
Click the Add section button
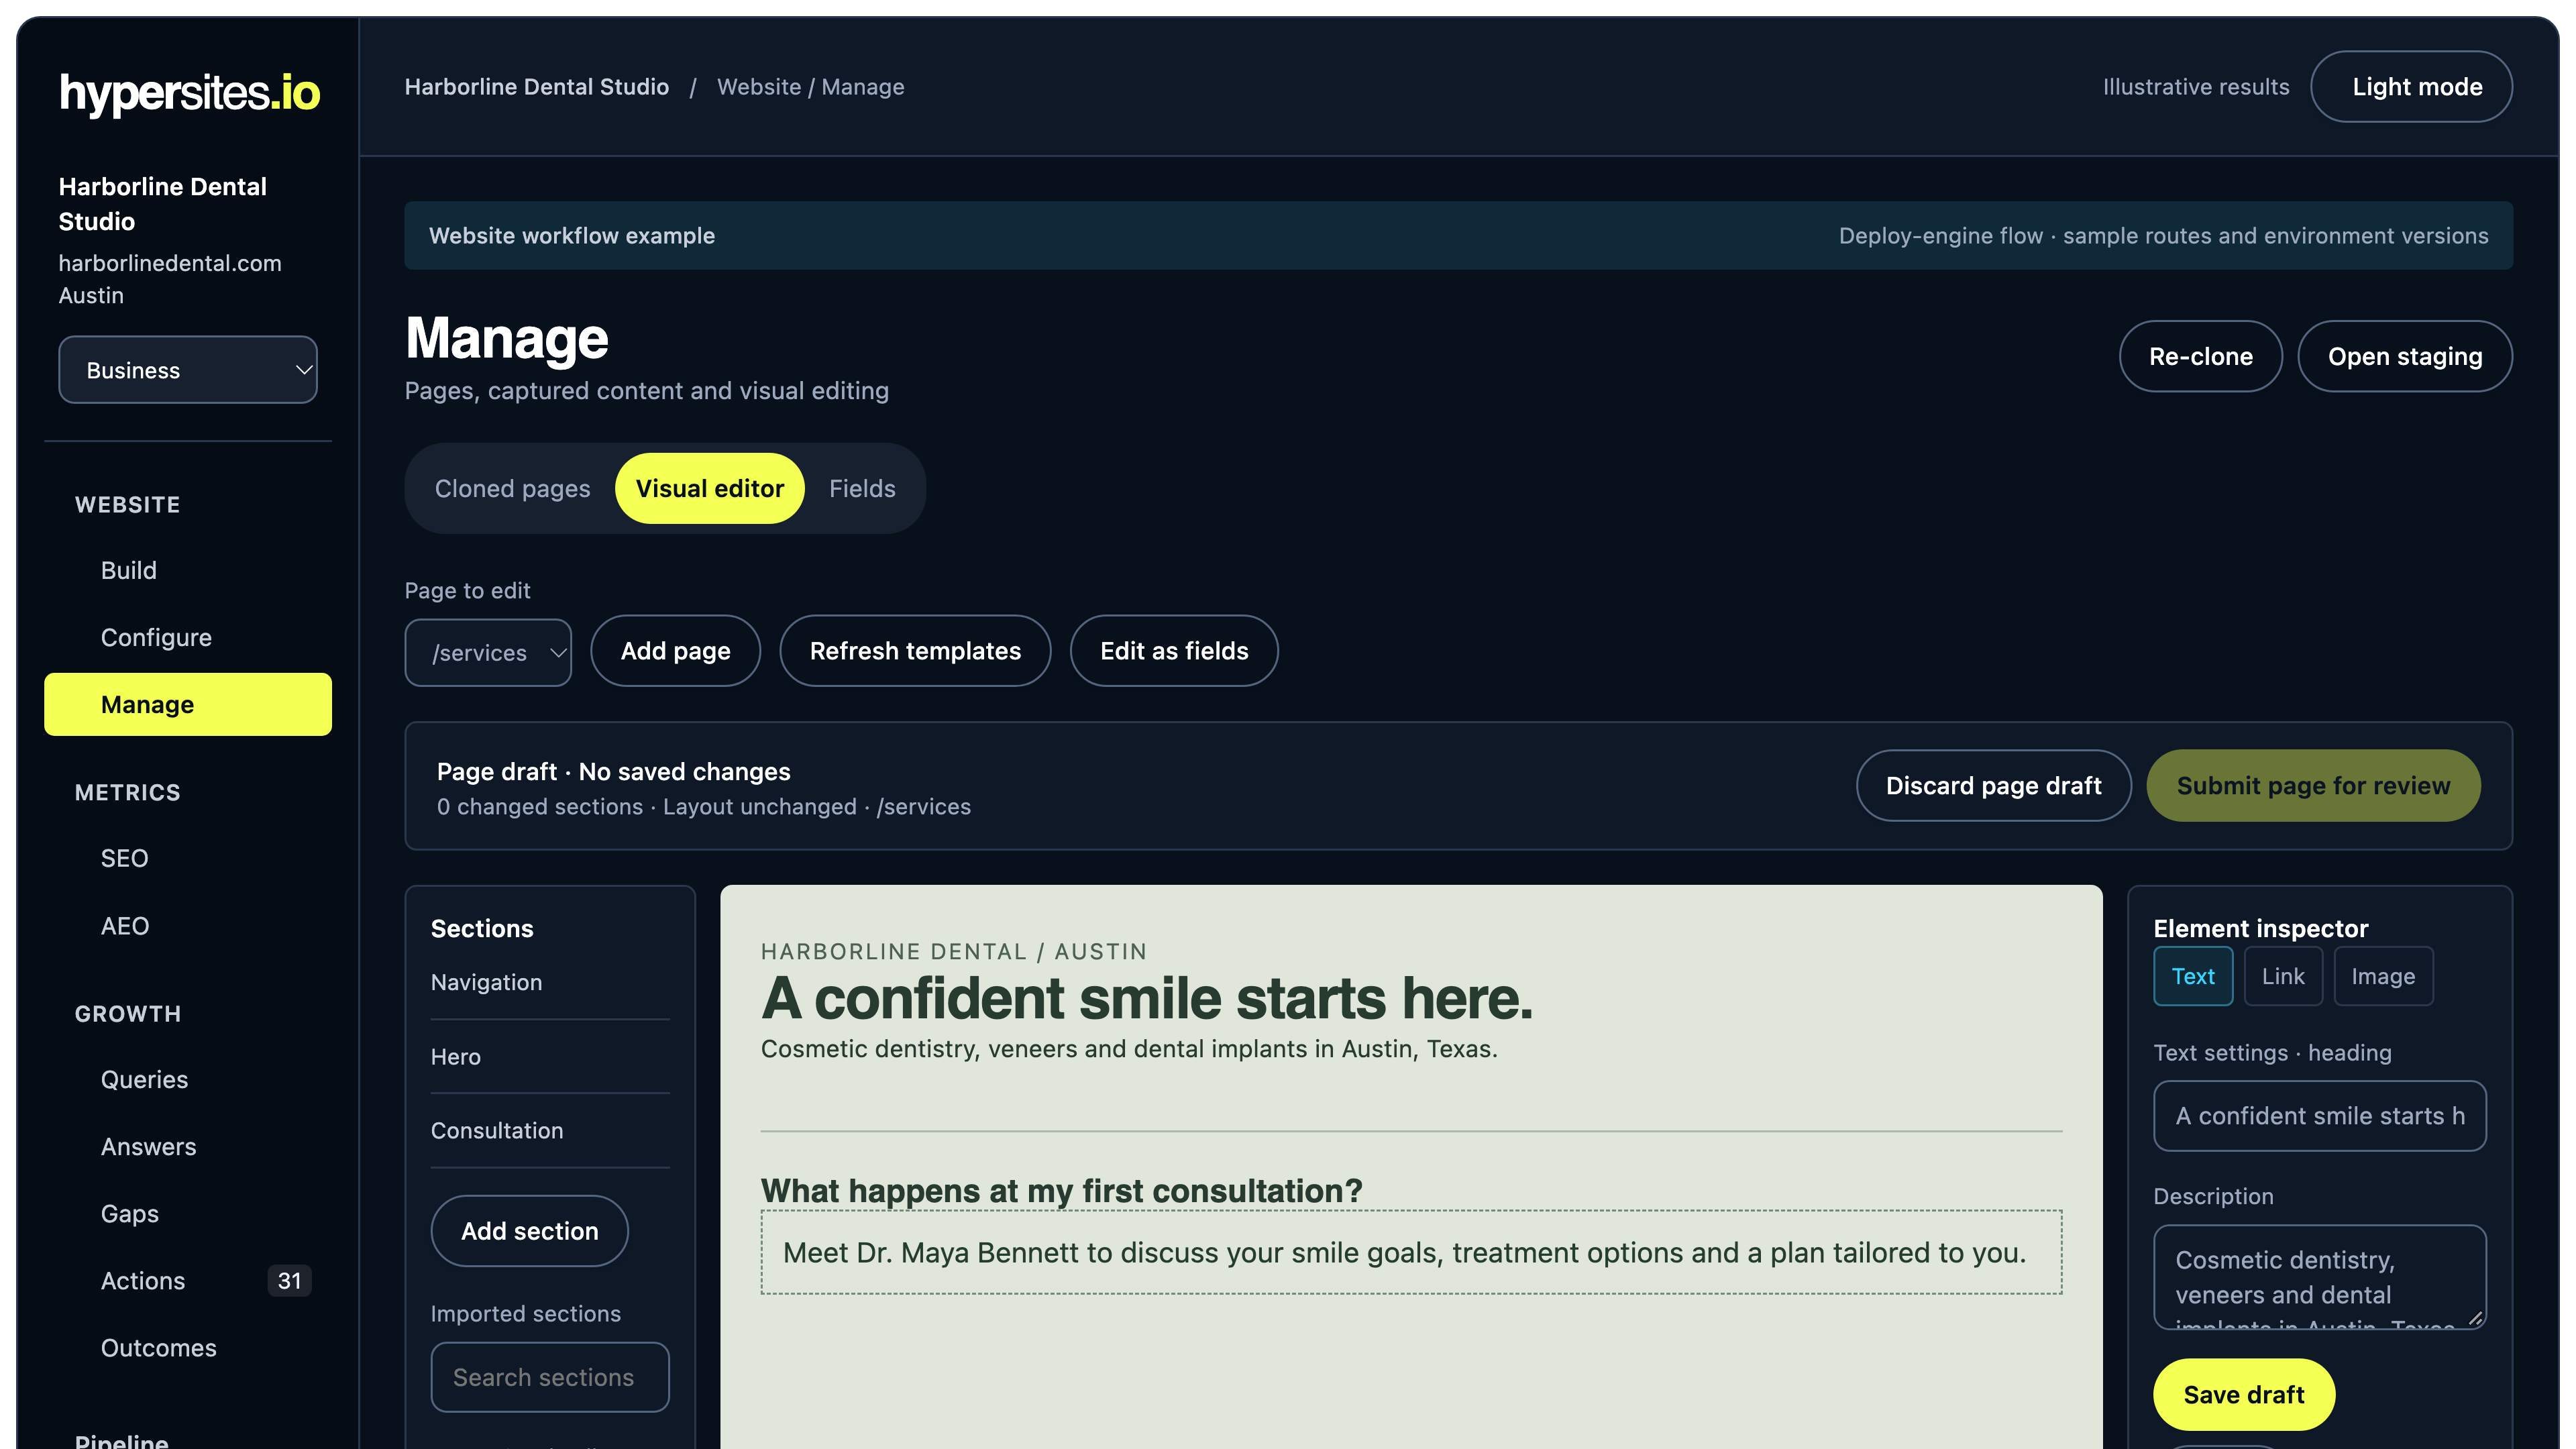529,1231
